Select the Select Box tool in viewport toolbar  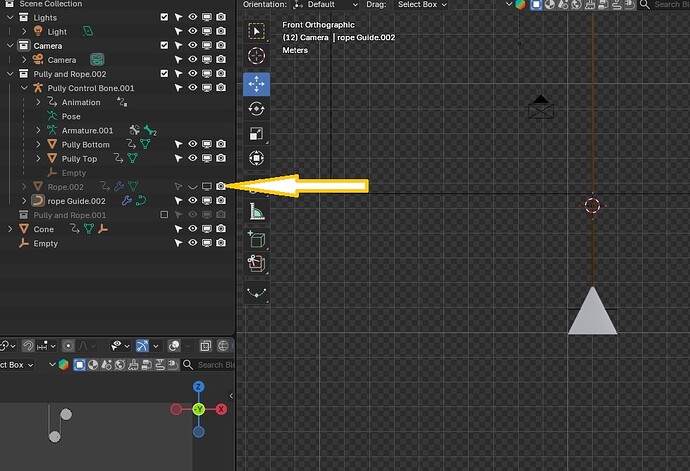click(257, 31)
